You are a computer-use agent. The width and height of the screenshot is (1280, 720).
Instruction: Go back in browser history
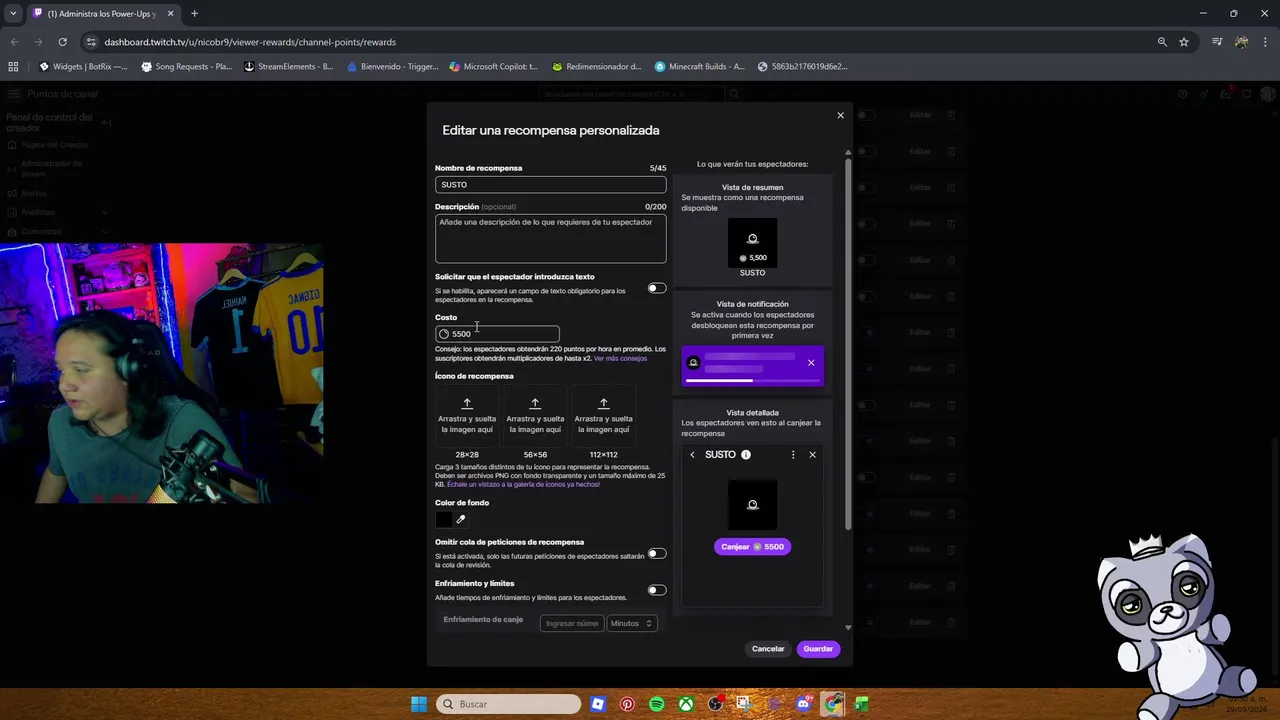pyautogui.click(x=14, y=42)
